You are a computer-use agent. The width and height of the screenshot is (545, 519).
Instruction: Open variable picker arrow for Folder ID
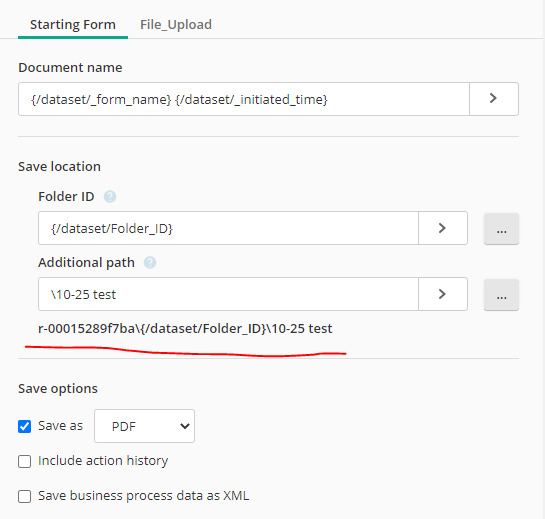442,228
